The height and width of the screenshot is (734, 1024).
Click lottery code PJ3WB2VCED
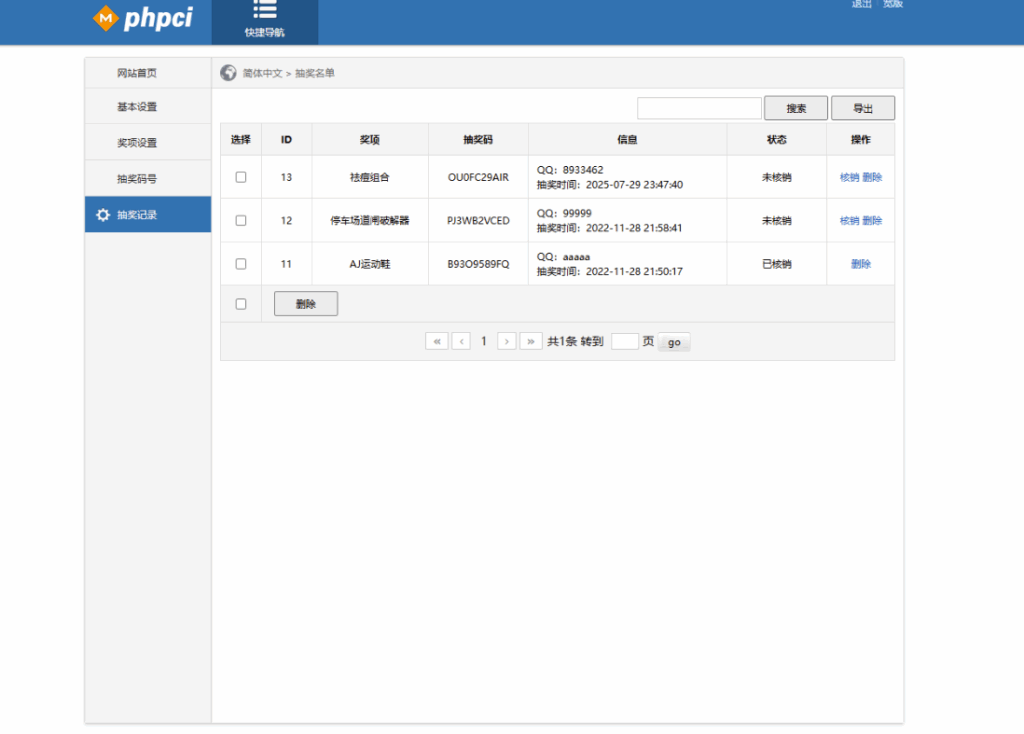click(x=478, y=221)
